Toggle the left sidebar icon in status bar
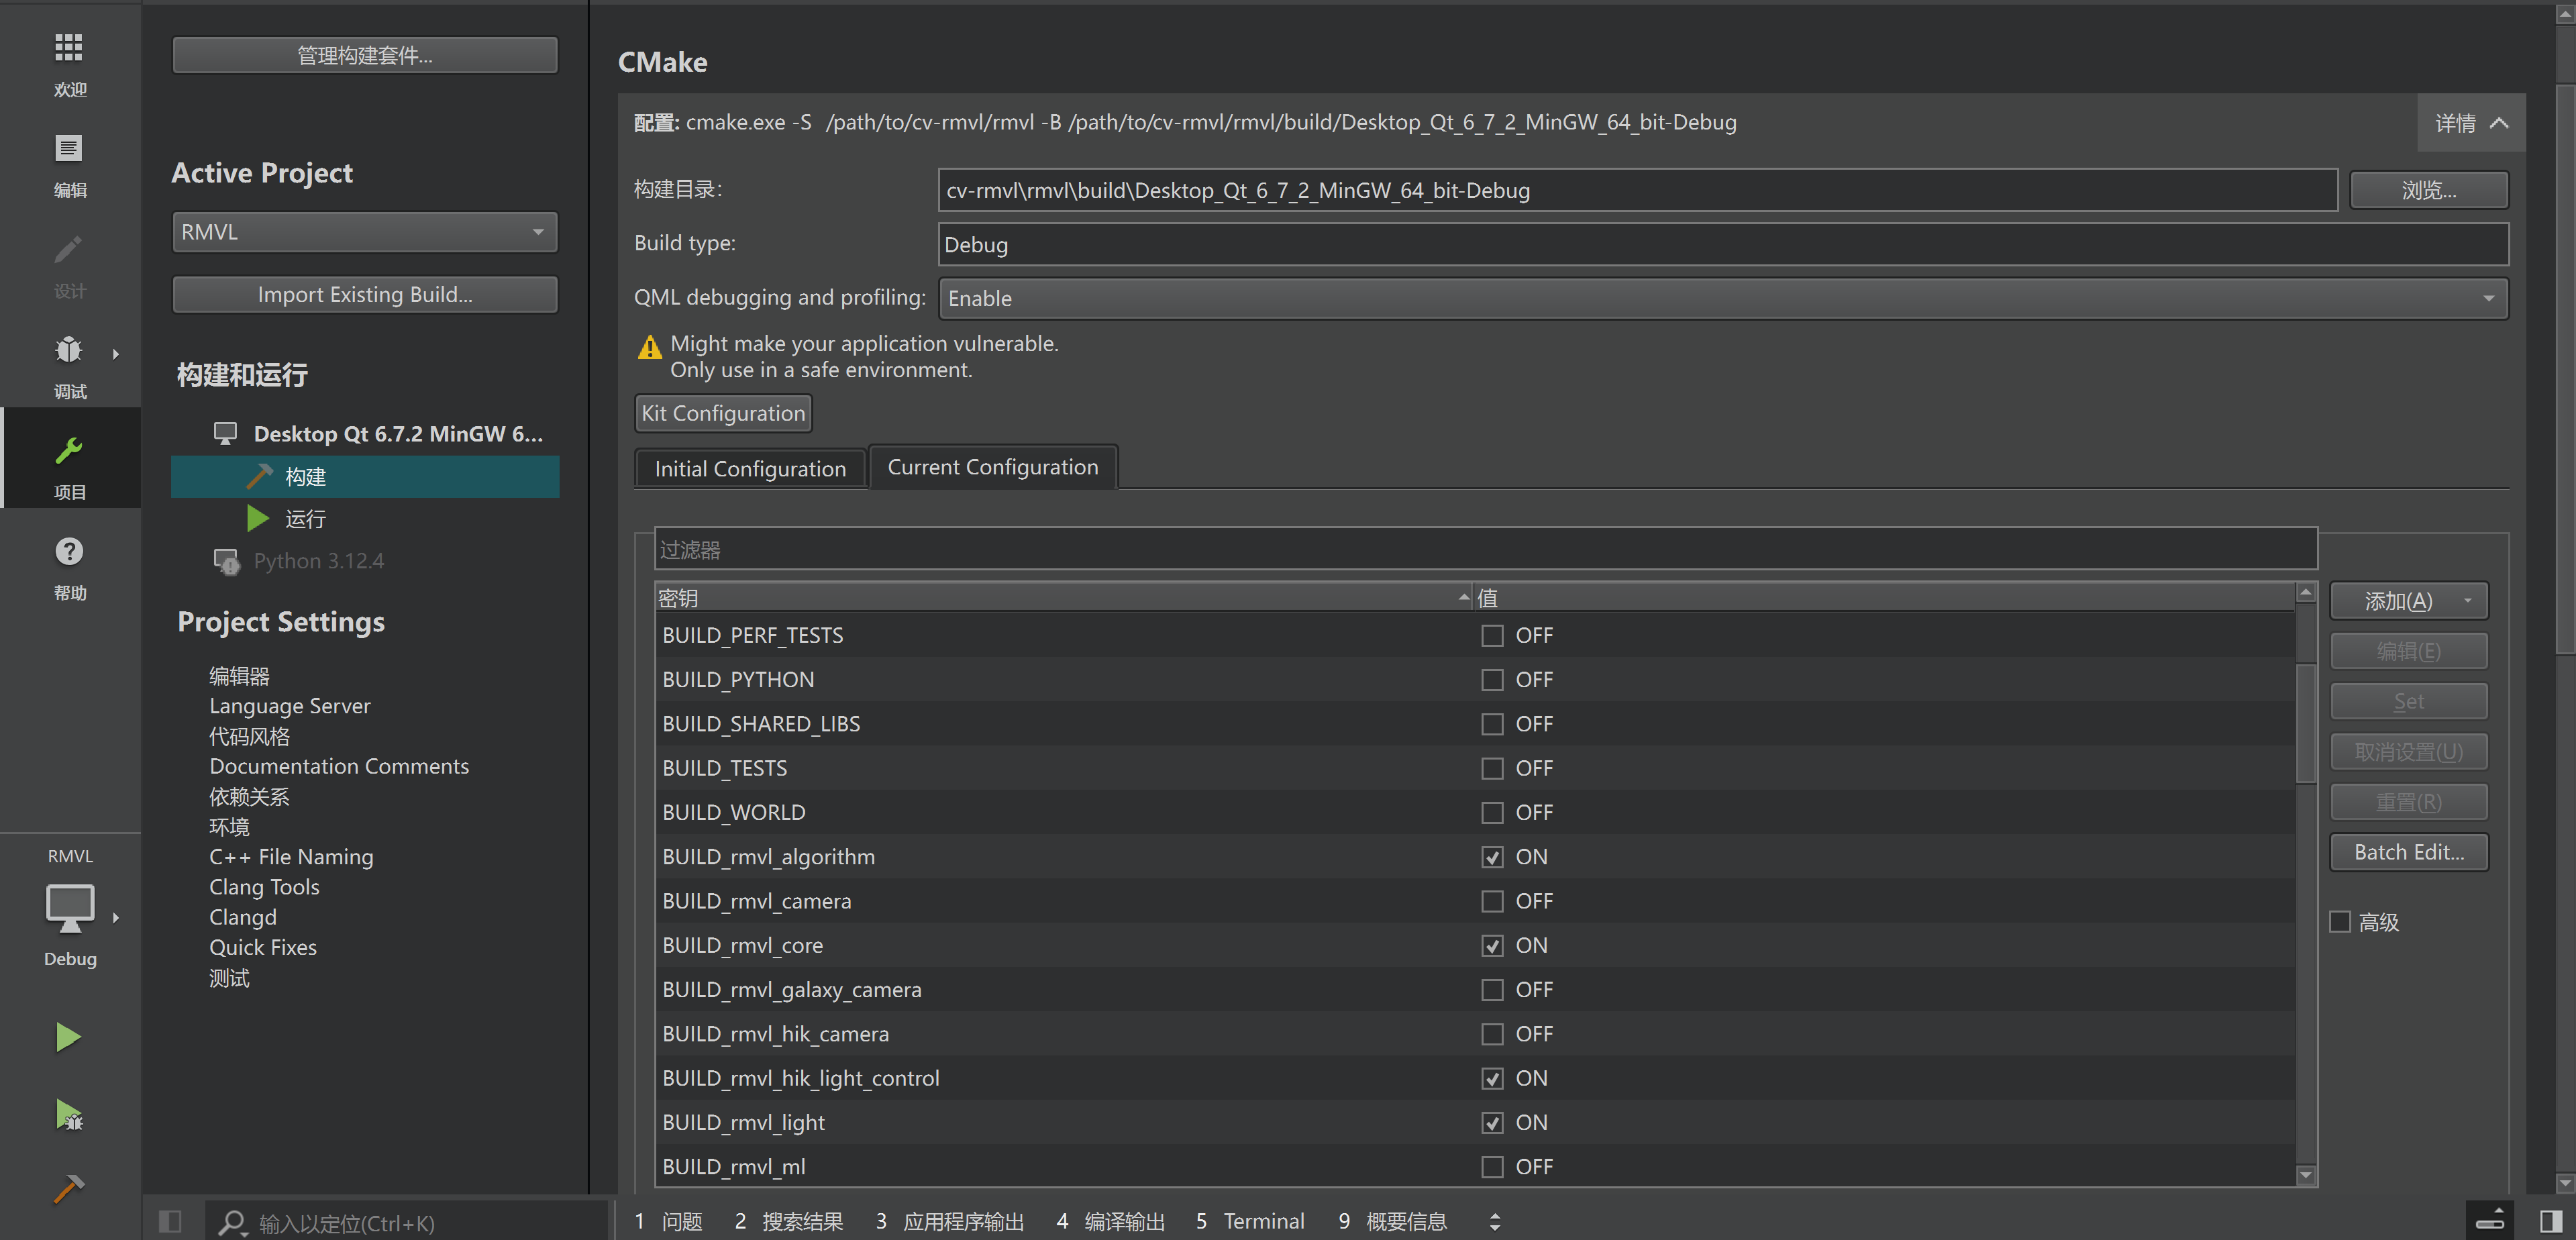 [x=170, y=1221]
